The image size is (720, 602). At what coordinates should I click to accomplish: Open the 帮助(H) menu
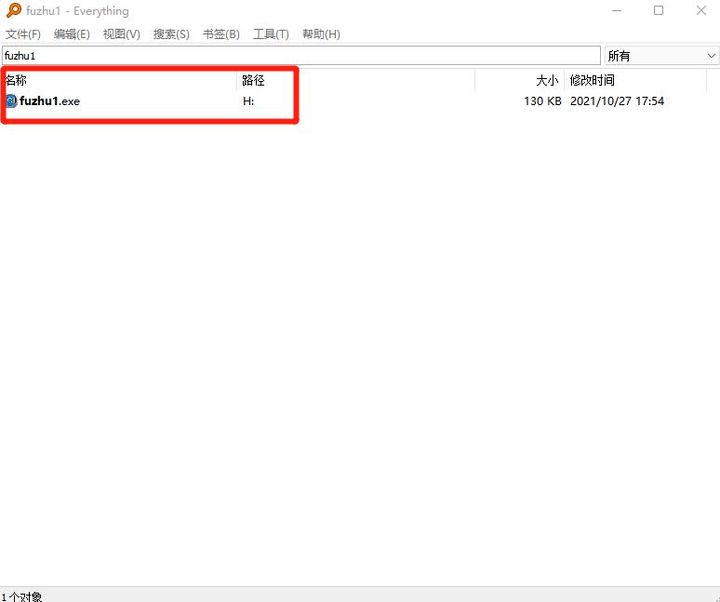click(321, 34)
